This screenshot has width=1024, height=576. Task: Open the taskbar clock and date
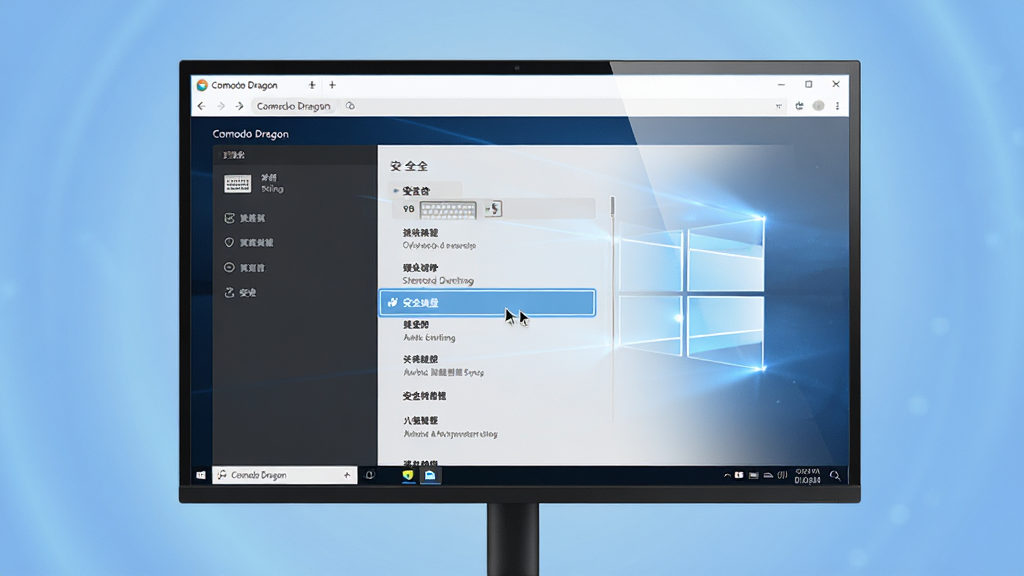tap(807, 475)
